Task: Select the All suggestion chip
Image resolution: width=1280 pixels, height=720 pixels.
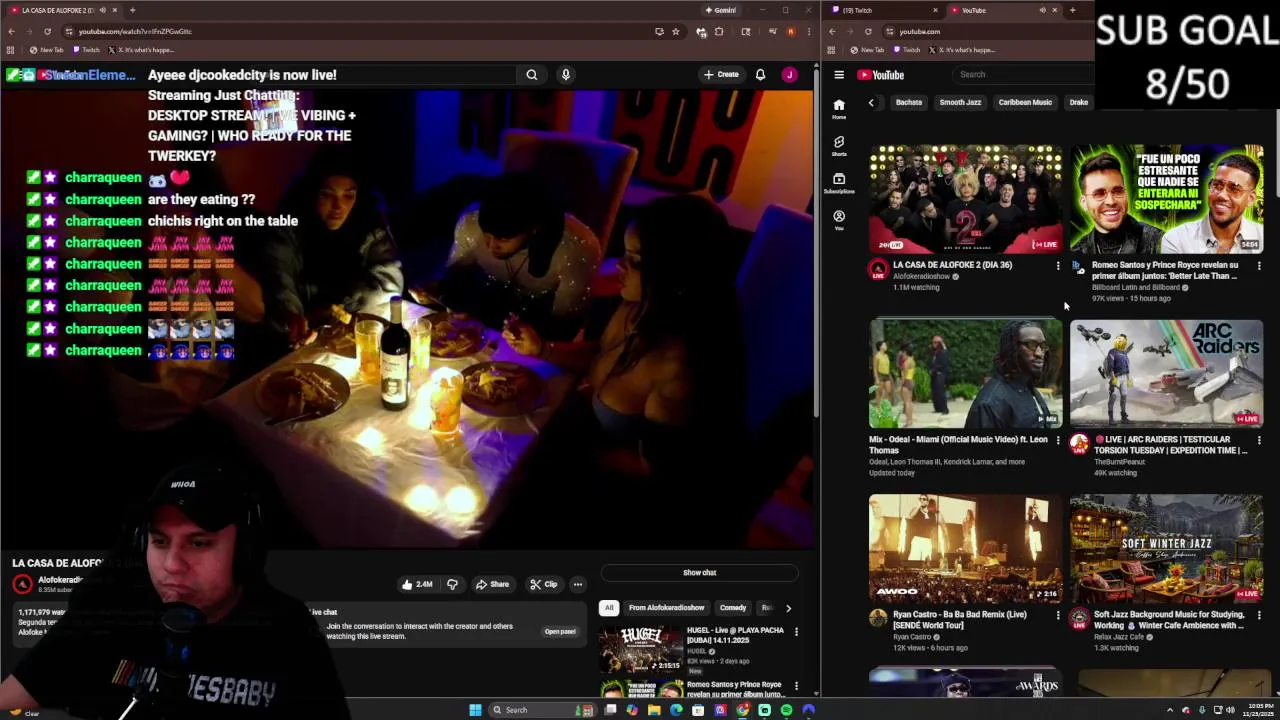Action: pyautogui.click(x=608, y=608)
